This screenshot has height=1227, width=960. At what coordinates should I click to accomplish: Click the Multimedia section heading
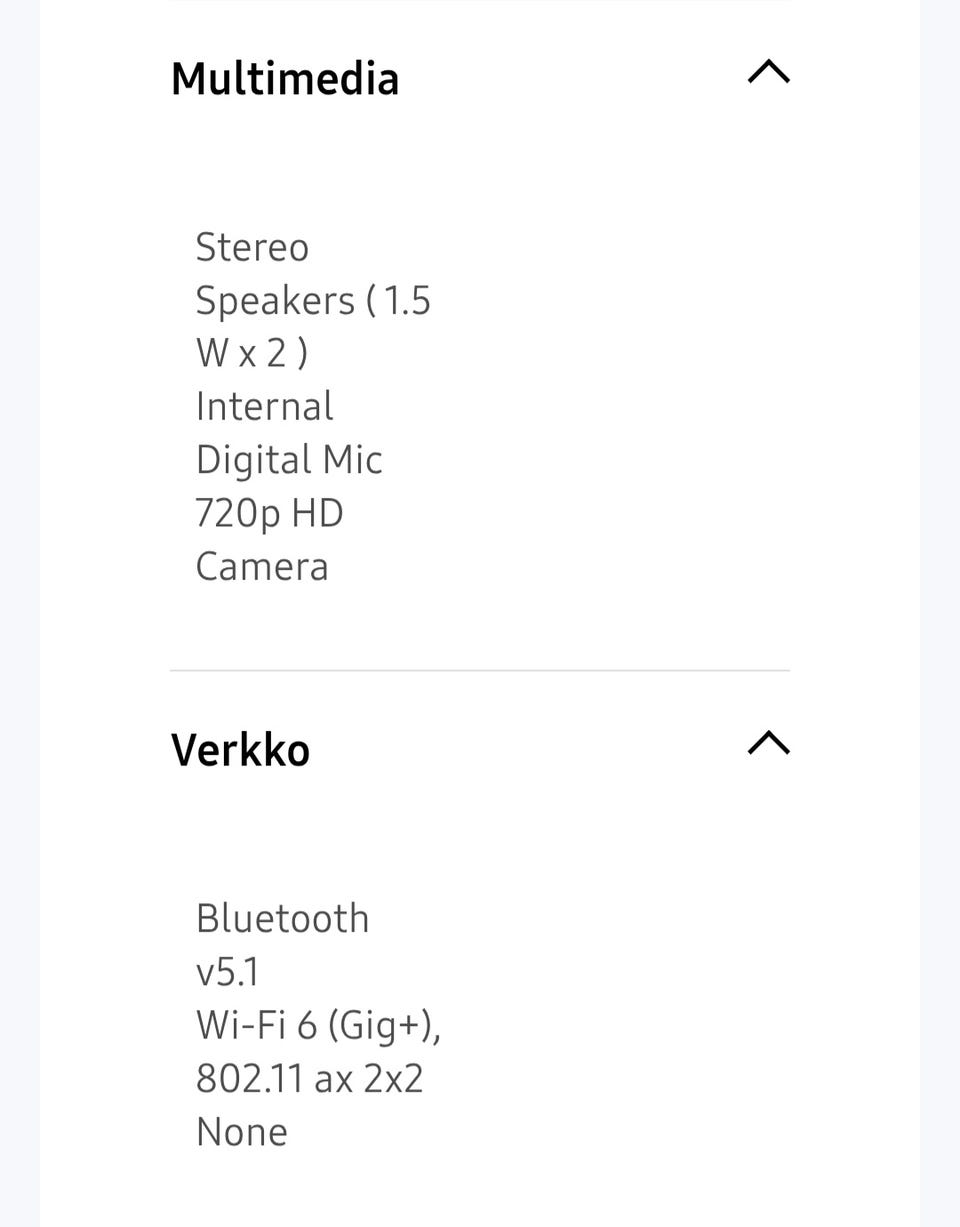pyautogui.click(x=285, y=79)
